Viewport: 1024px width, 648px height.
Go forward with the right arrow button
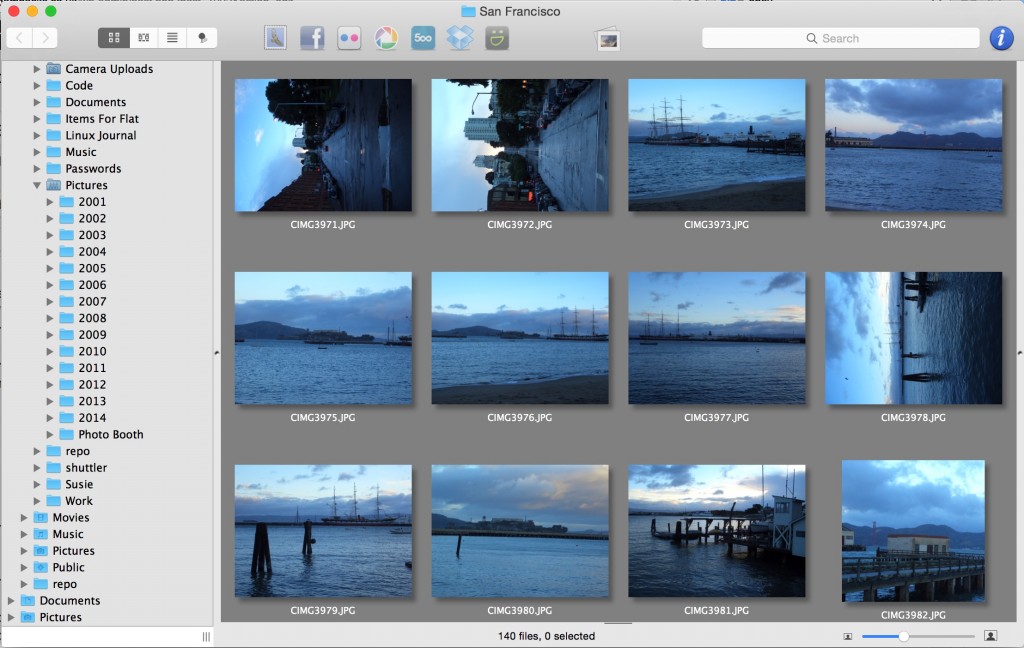coord(45,38)
